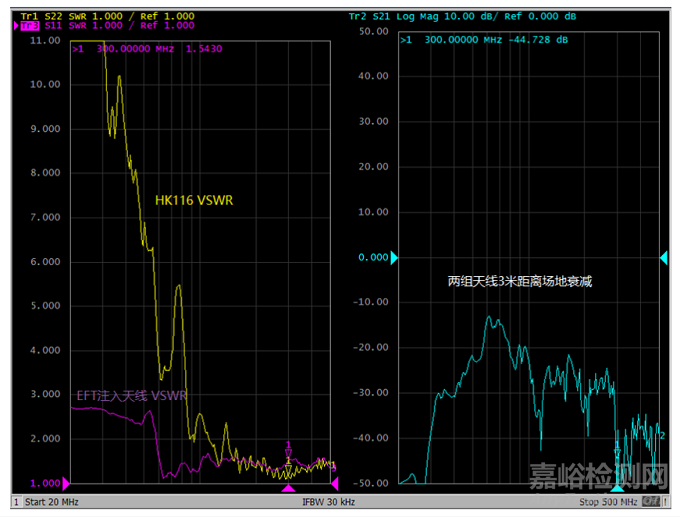Click the EFT注入天线 VSWR annotation
This screenshot has height=517, width=680.
[x=133, y=396]
